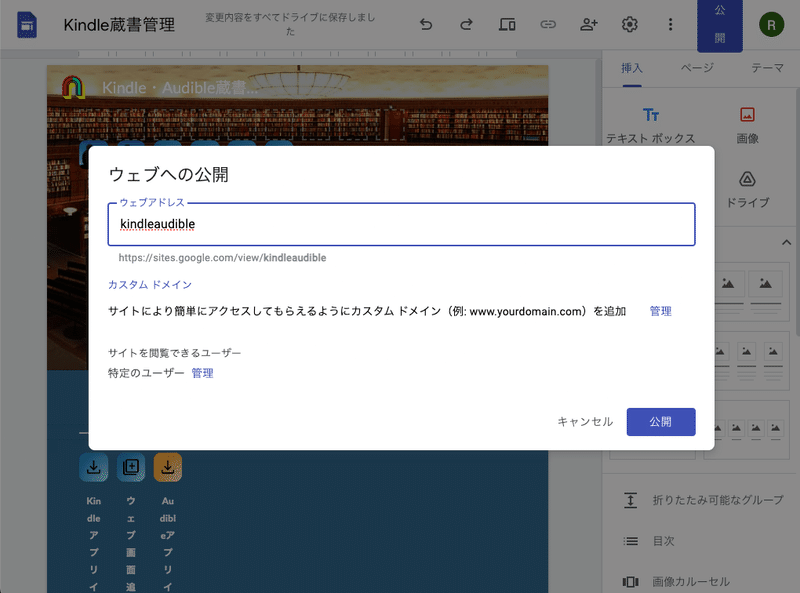Screen dimensions: 800x593
Task: Click the Kindle蔵書管理 document title
Action: (x=119, y=24)
